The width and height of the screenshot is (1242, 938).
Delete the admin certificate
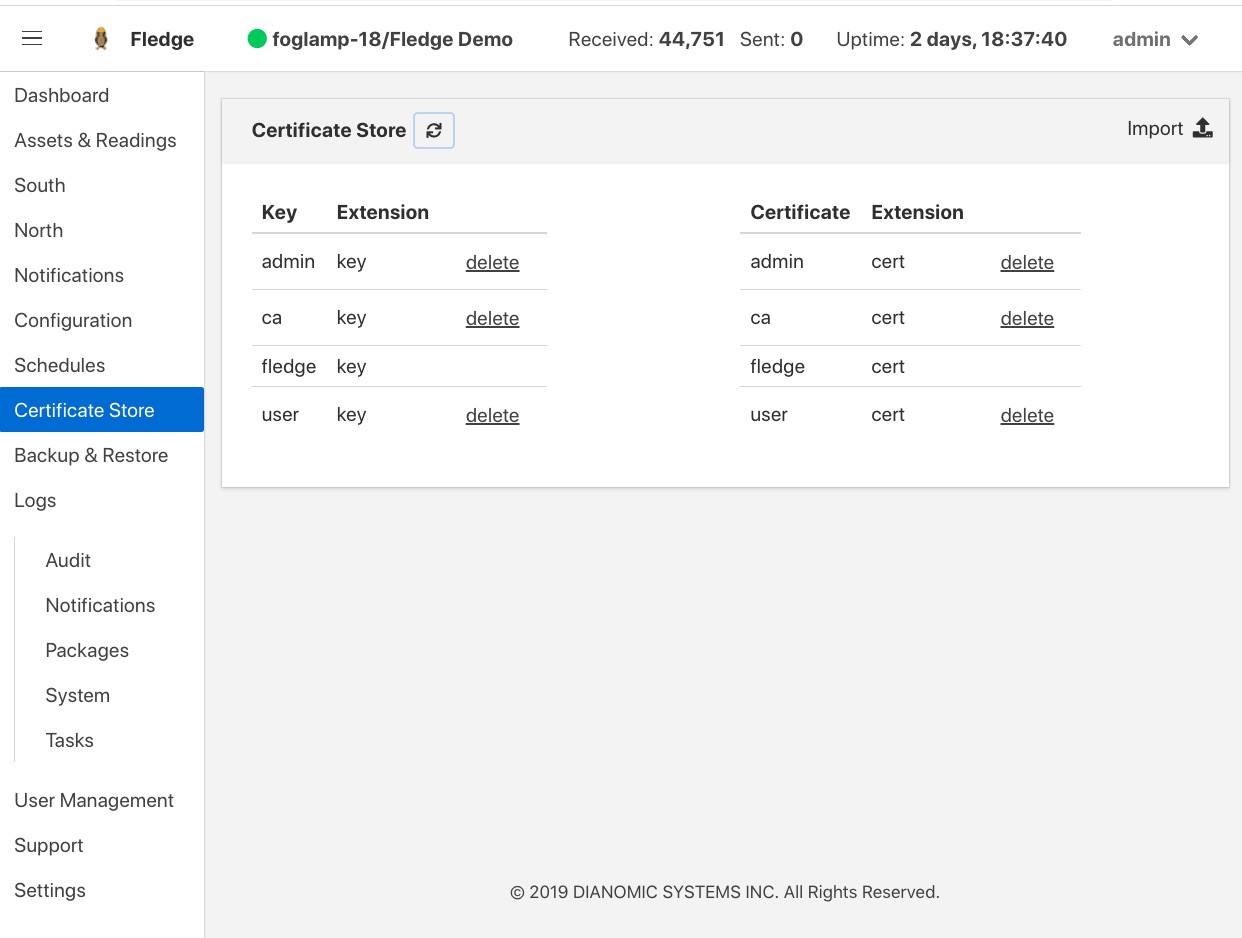pos(1027,263)
